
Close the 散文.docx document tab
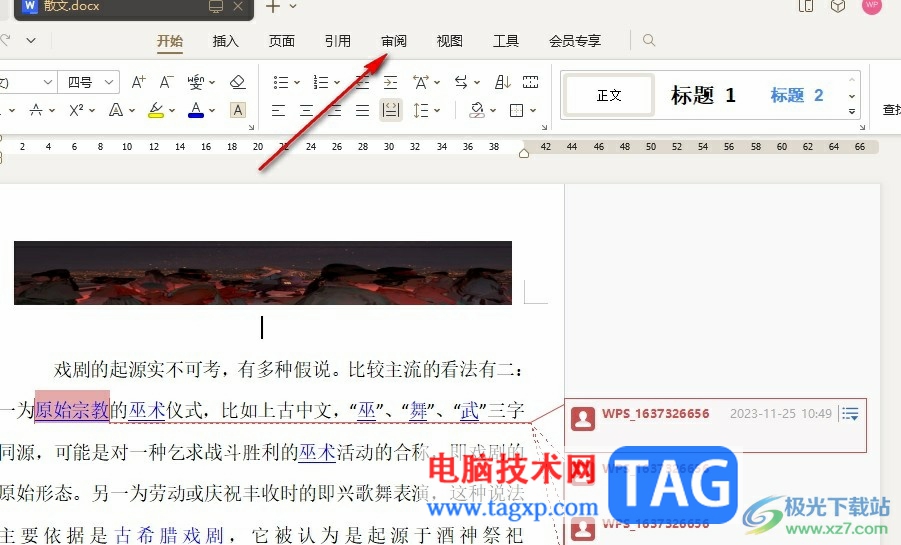click(238, 6)
